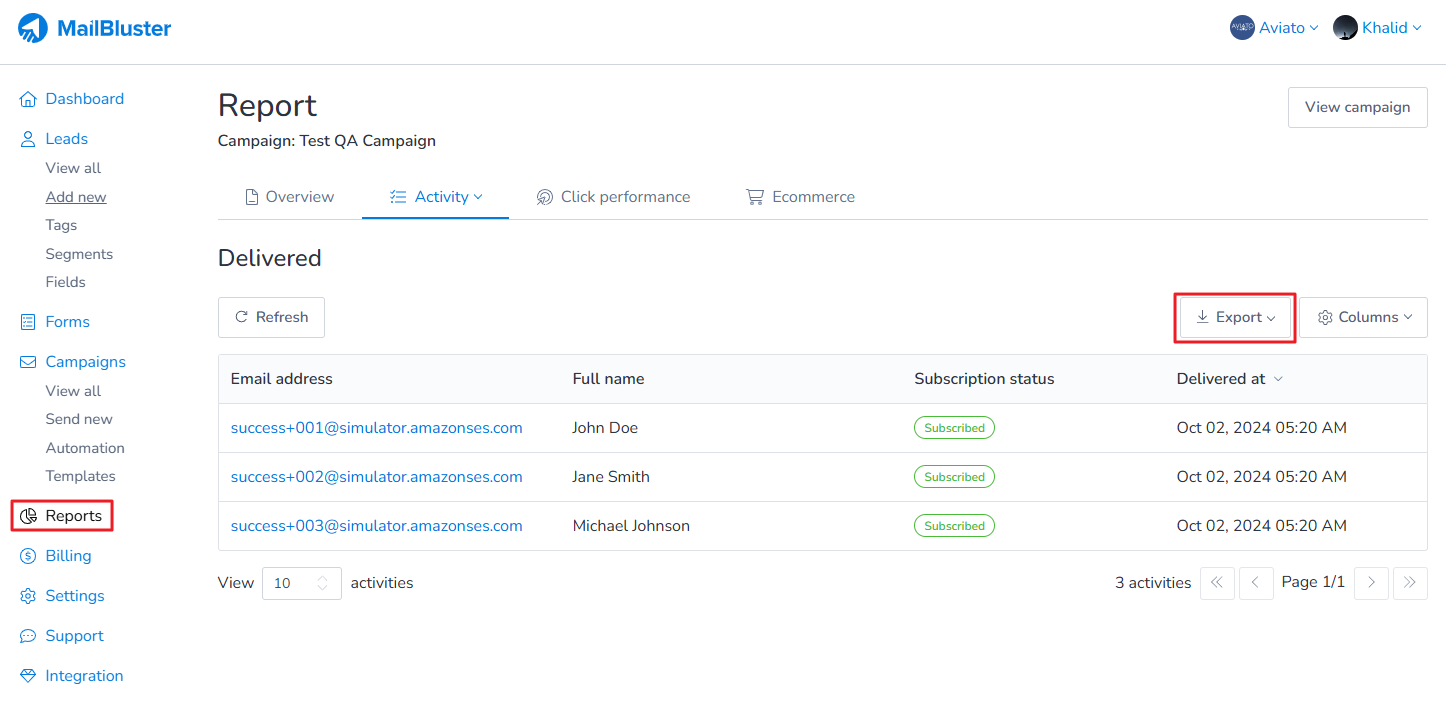The height and width of the screenshot is (707, 1446).
Task: Click the Billing dollar icon
Action: pos(28,556)
